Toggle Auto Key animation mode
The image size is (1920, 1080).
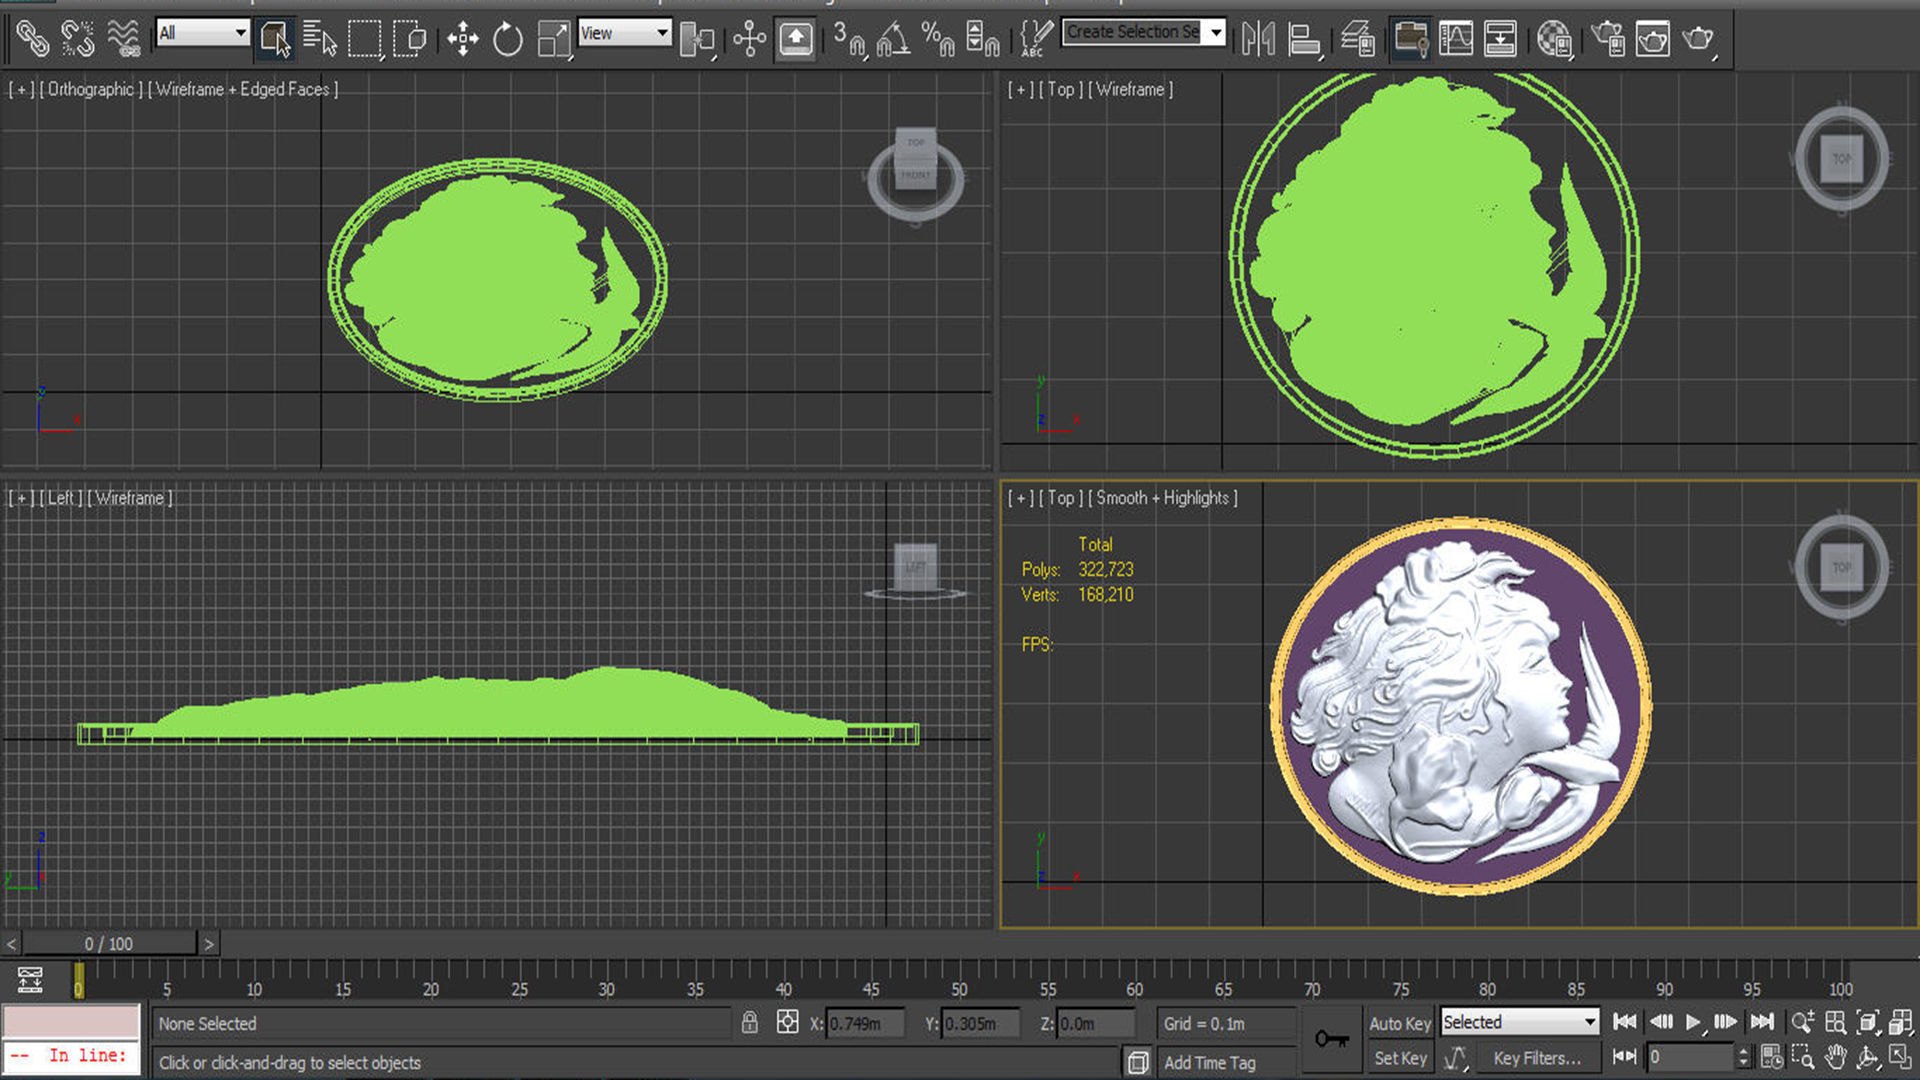[x=1399, y=1023]
